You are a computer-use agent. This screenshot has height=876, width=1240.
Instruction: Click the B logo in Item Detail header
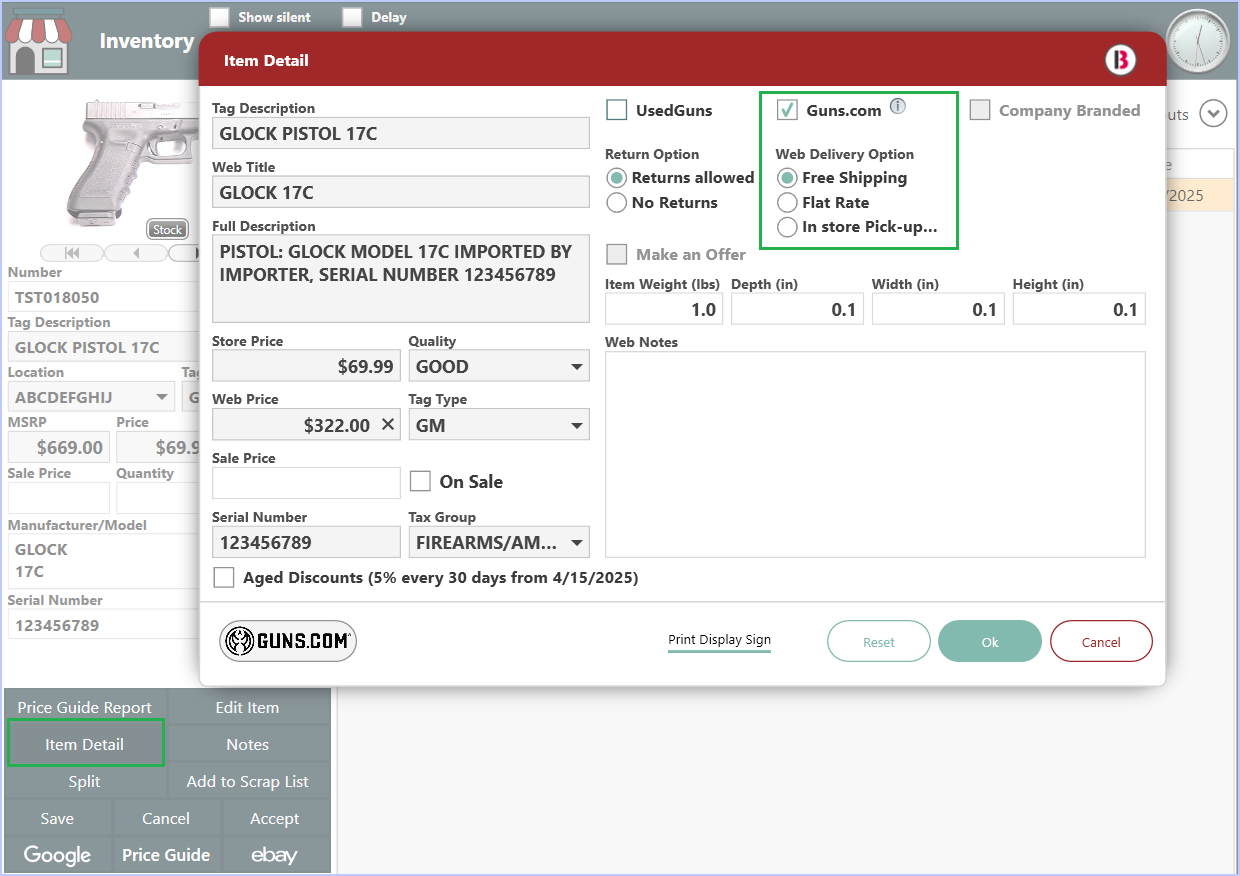1121,60
